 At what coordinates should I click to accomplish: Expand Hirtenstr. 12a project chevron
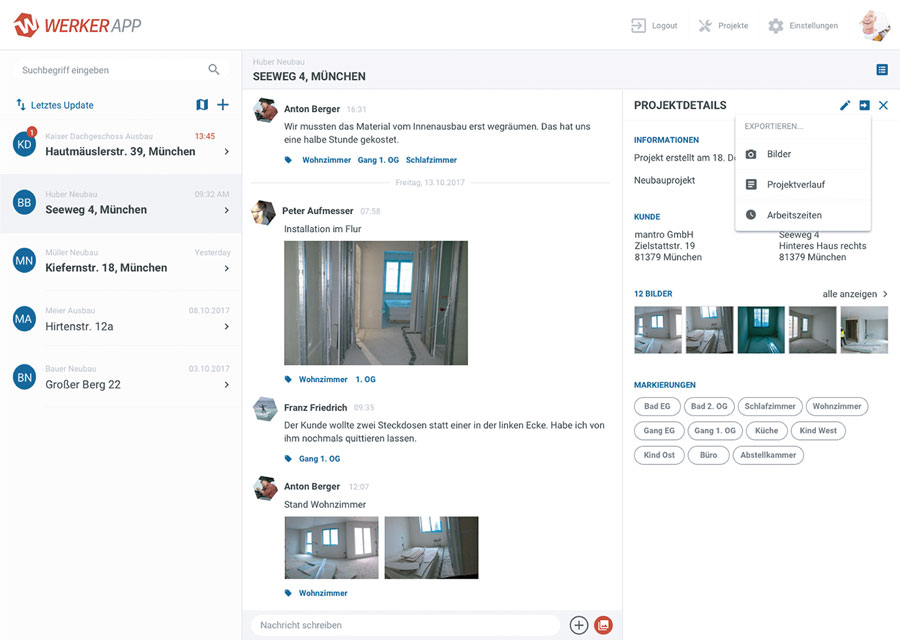click(x=227, y=327)
